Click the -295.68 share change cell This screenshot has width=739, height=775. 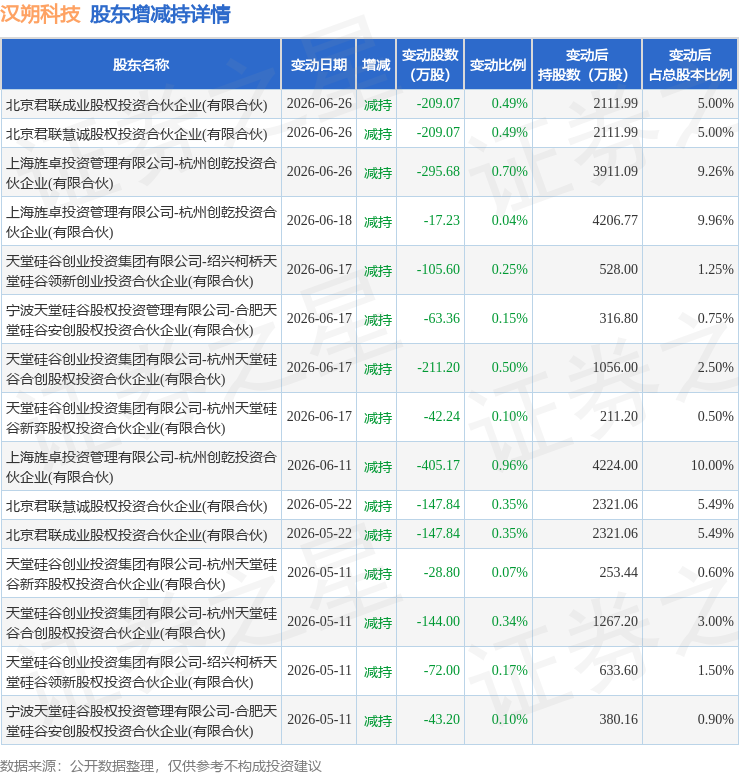tap(438, 172)
